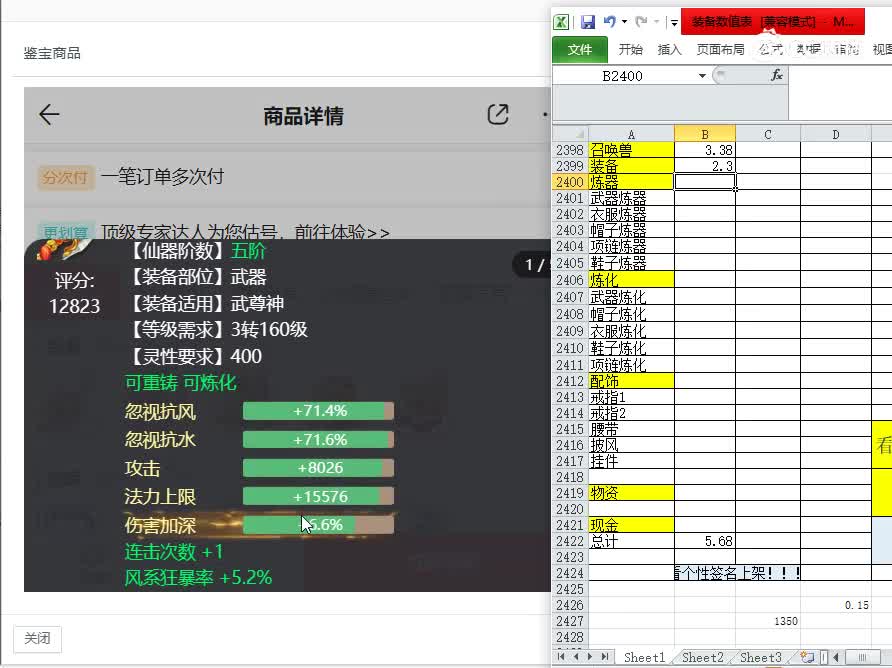Viewport: 892px width, 668px height.
Task: Click the 伤害加深 stat progress bar
Action: click(x=318, y=524)
